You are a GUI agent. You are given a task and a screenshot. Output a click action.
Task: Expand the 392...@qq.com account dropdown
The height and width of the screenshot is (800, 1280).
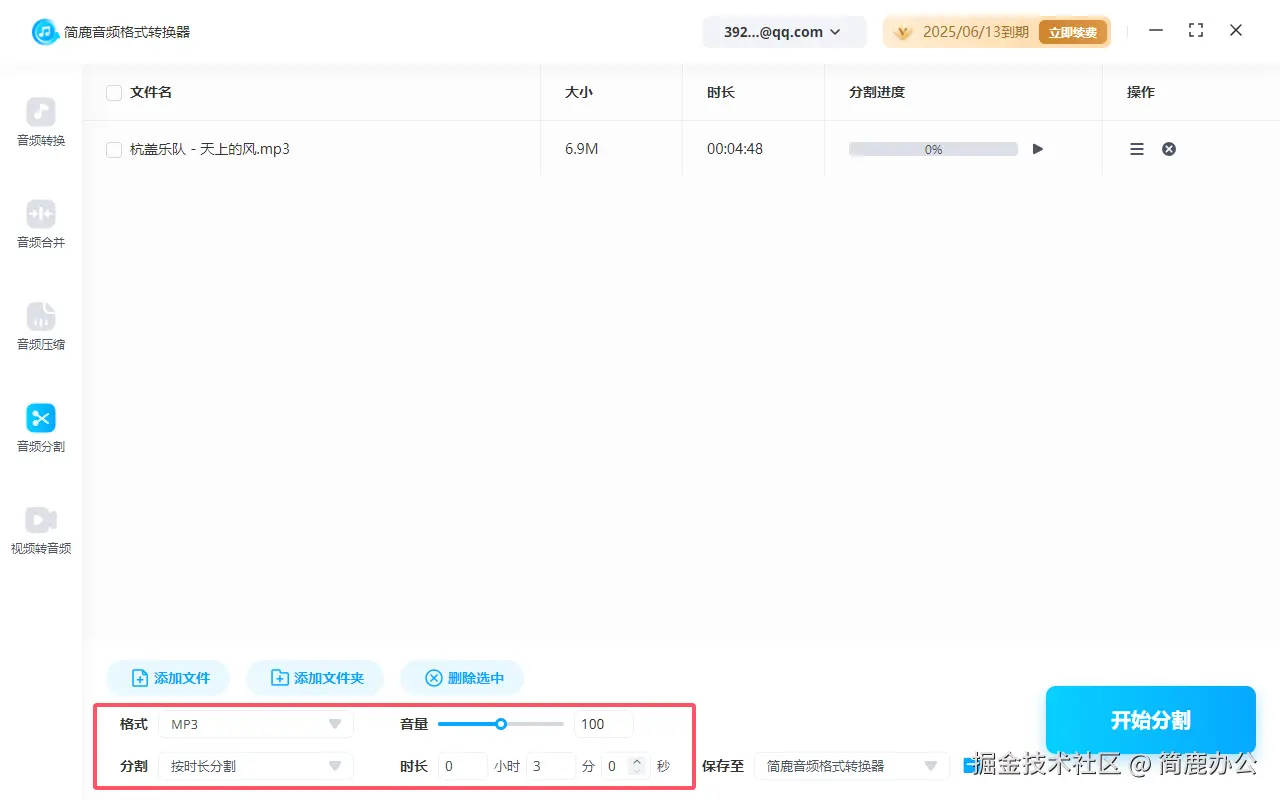pos(784,32)
